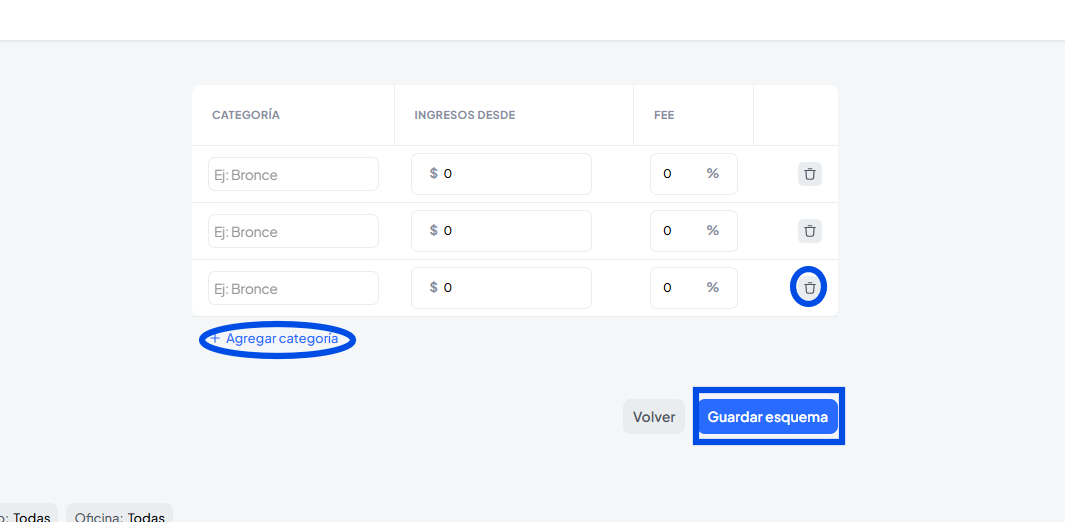Edit third row Ingresos desde amount

[x=510, y=288]
